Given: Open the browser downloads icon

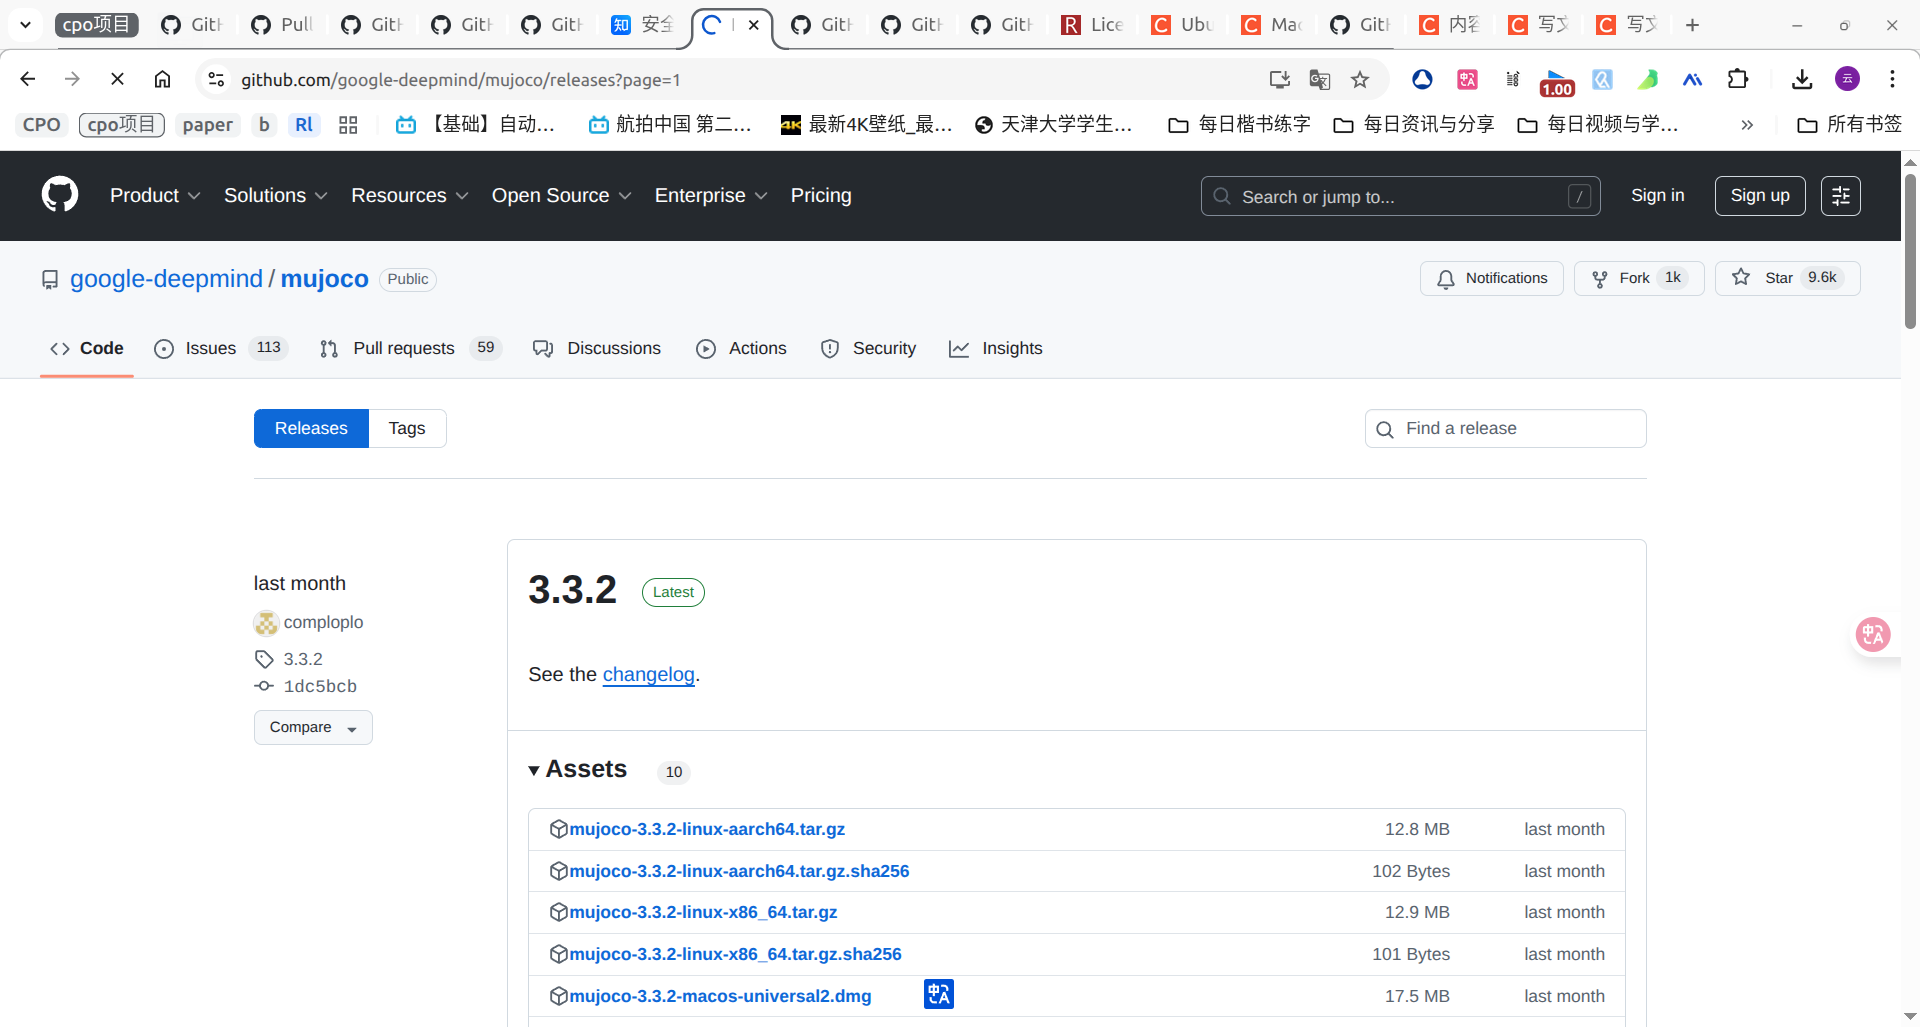Looking at the screenshot, I should [x=1802, y=79].
